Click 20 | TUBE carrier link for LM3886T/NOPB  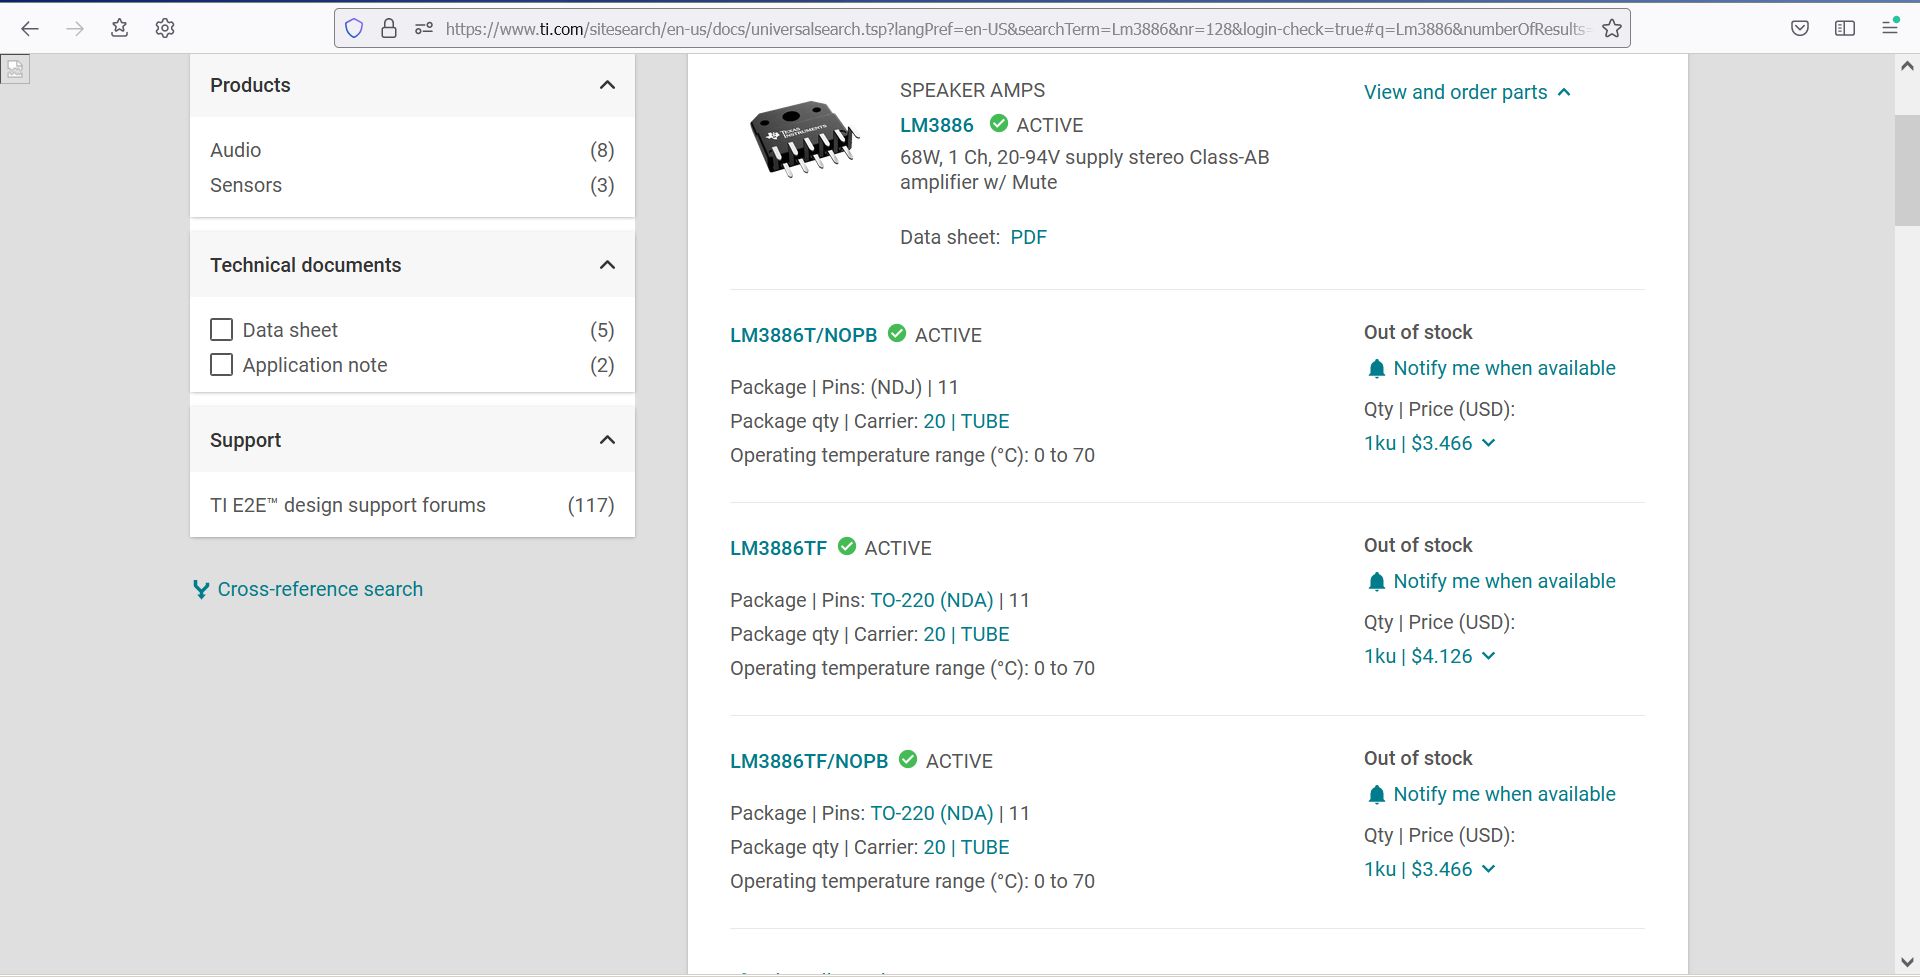pos(966,421)
